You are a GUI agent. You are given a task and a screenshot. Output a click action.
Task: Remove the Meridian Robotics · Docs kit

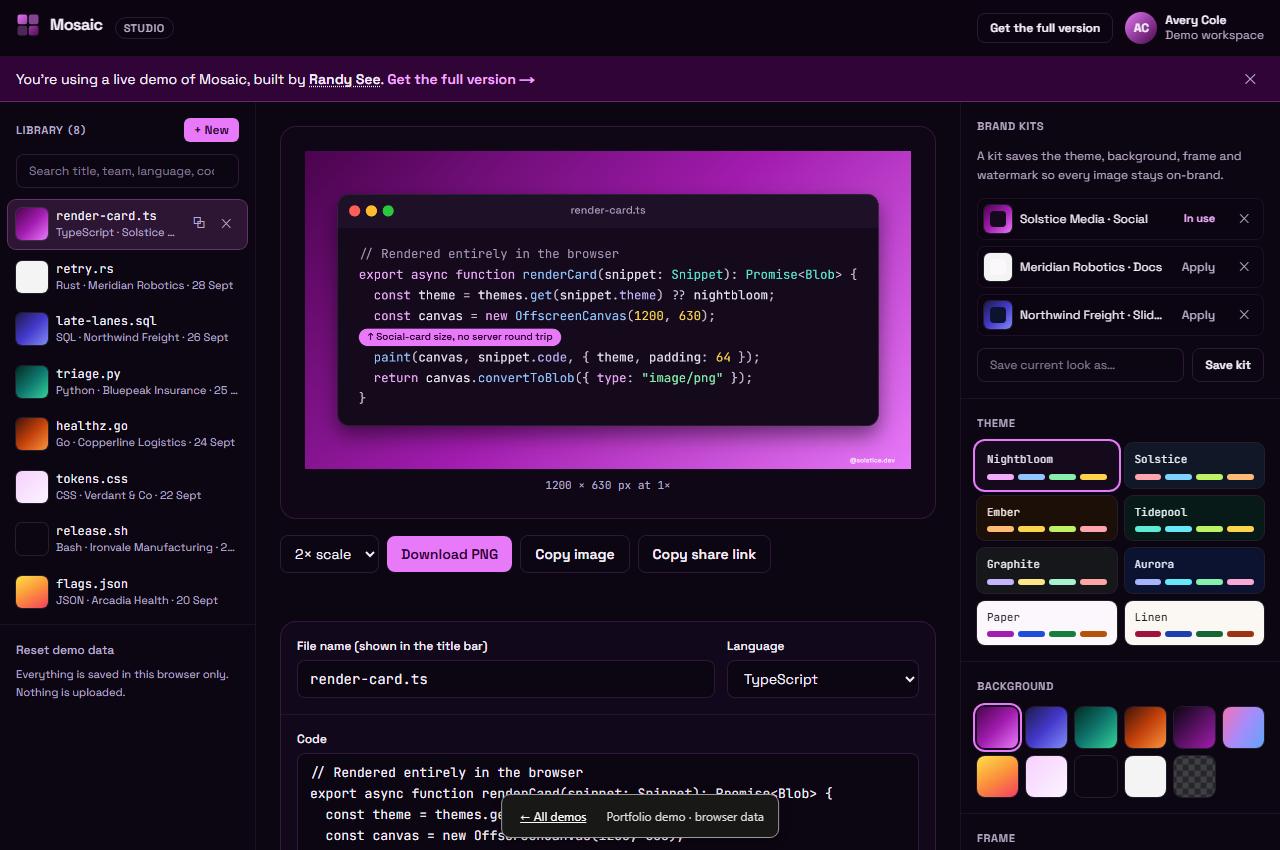point(1244,267)
